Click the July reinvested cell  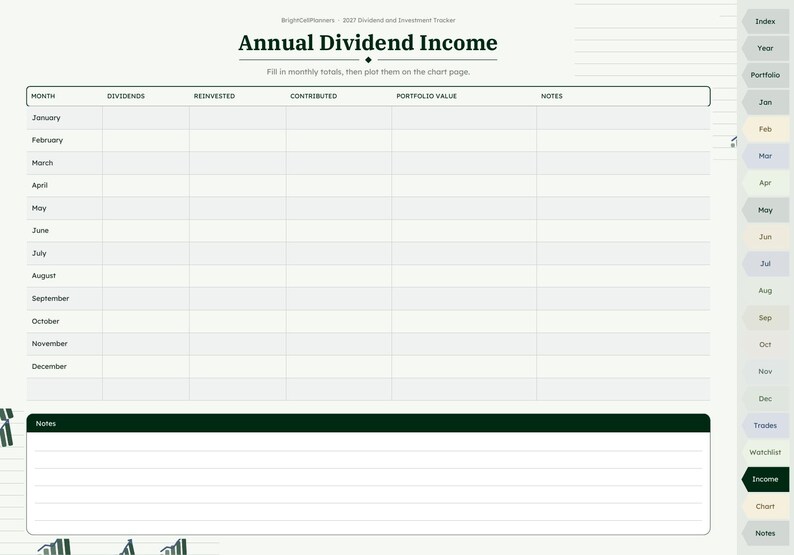[237, 254]
